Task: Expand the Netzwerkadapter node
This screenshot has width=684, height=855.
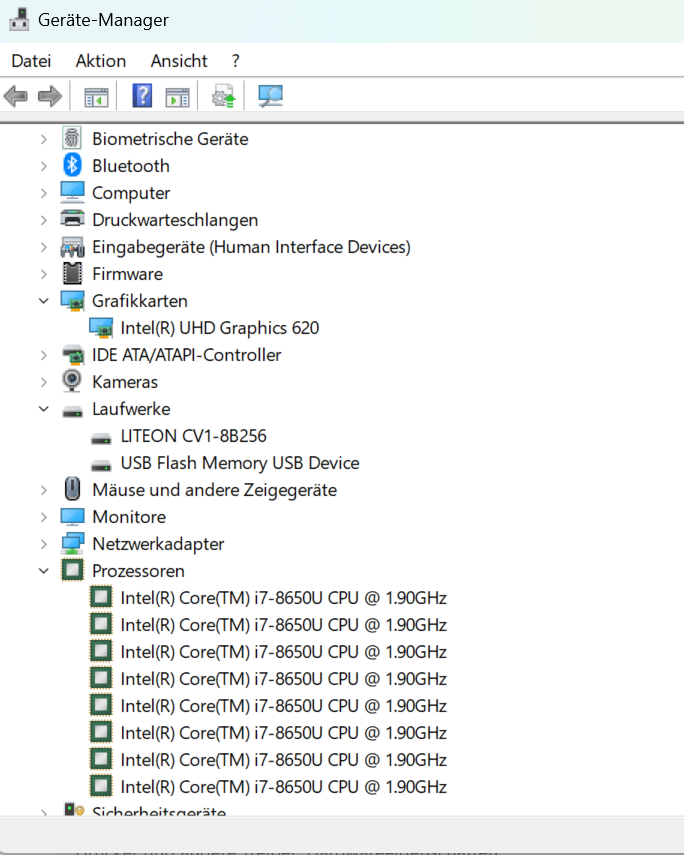Action: point(44,544)
